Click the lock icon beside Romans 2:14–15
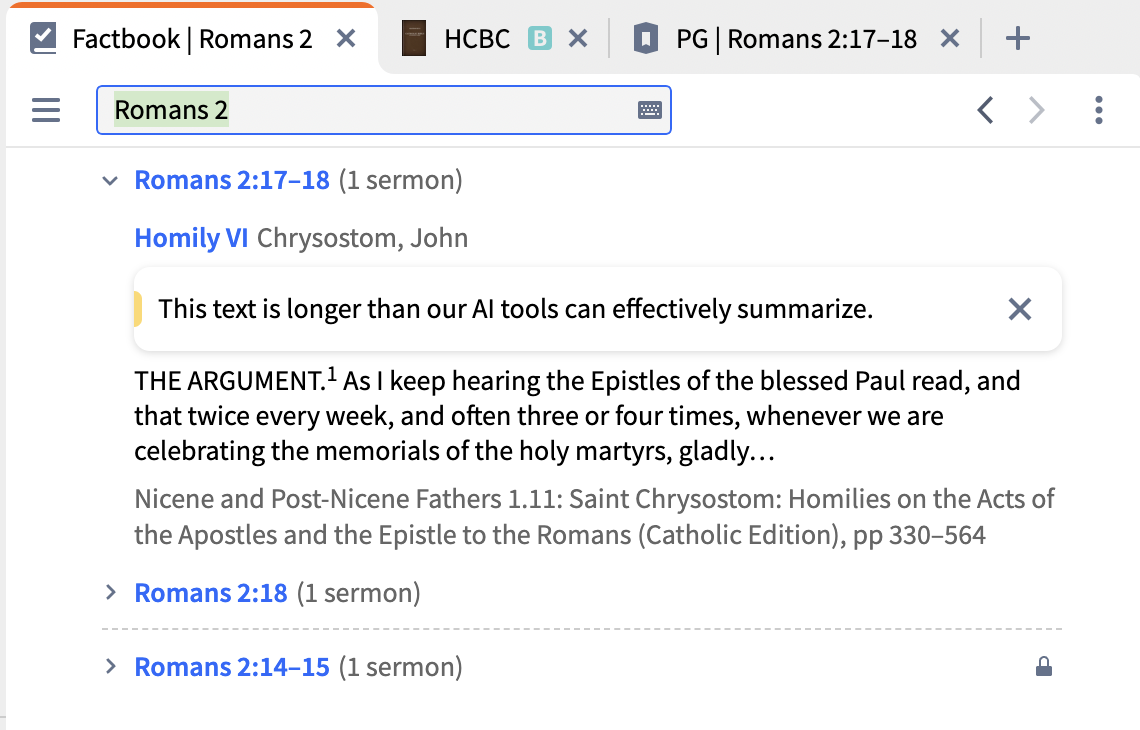1140x730 pixels. coord(1043,667)
